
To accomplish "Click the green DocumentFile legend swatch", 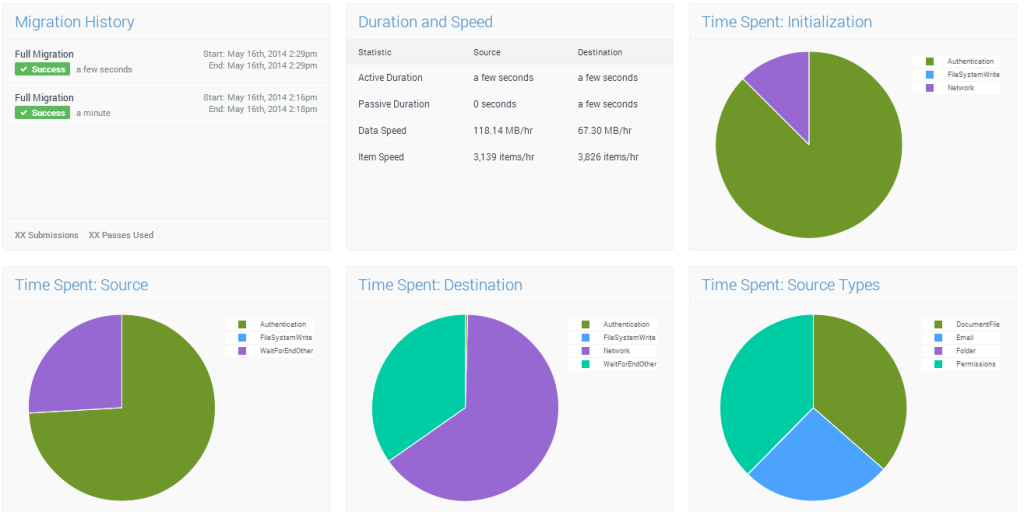I will click(938, 325).
